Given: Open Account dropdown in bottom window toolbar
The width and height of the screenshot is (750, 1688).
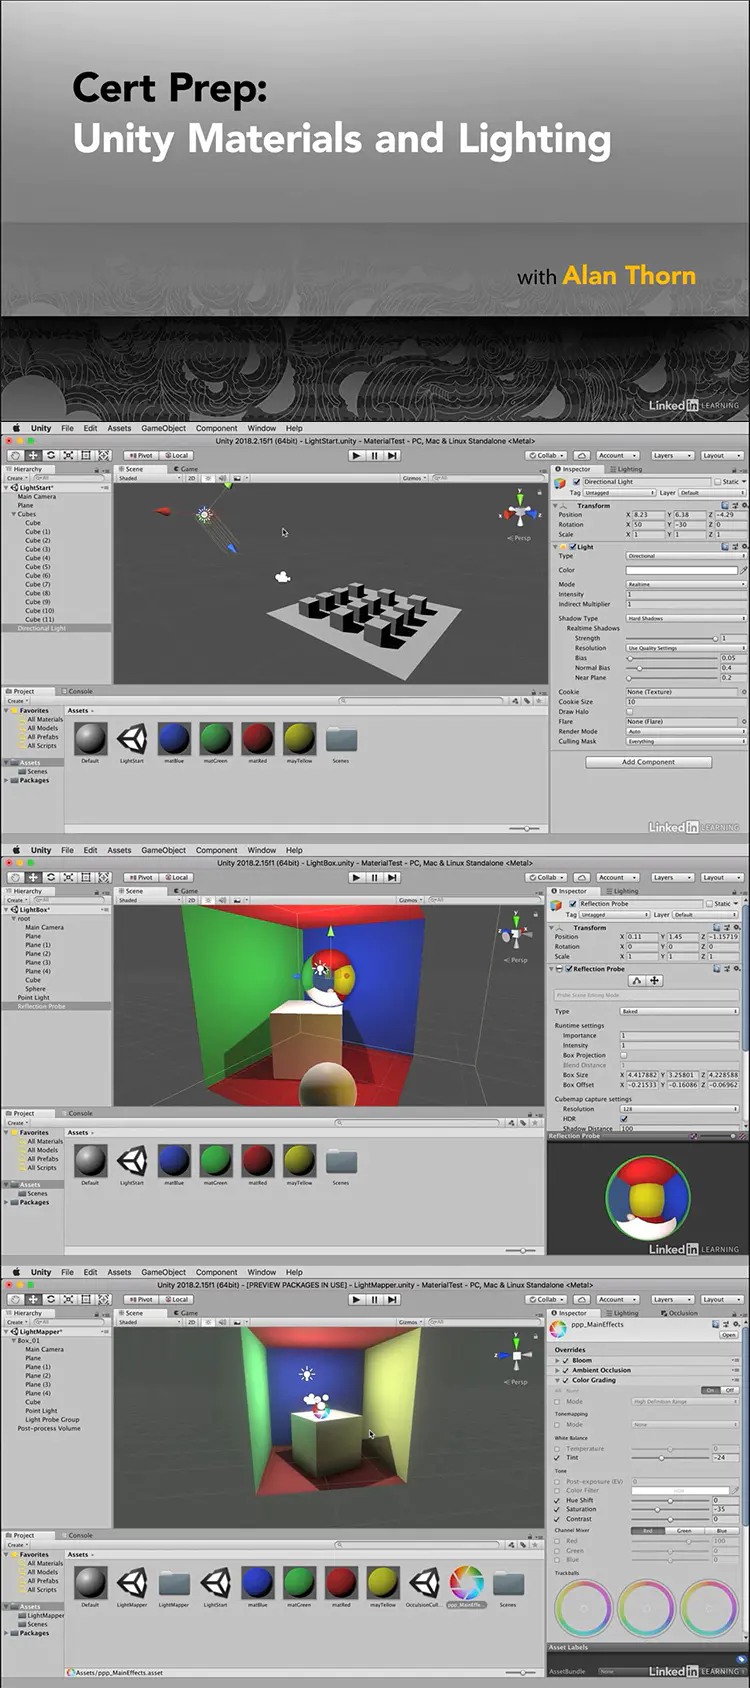Looking at the screenshot, I should click(617, 1299).
